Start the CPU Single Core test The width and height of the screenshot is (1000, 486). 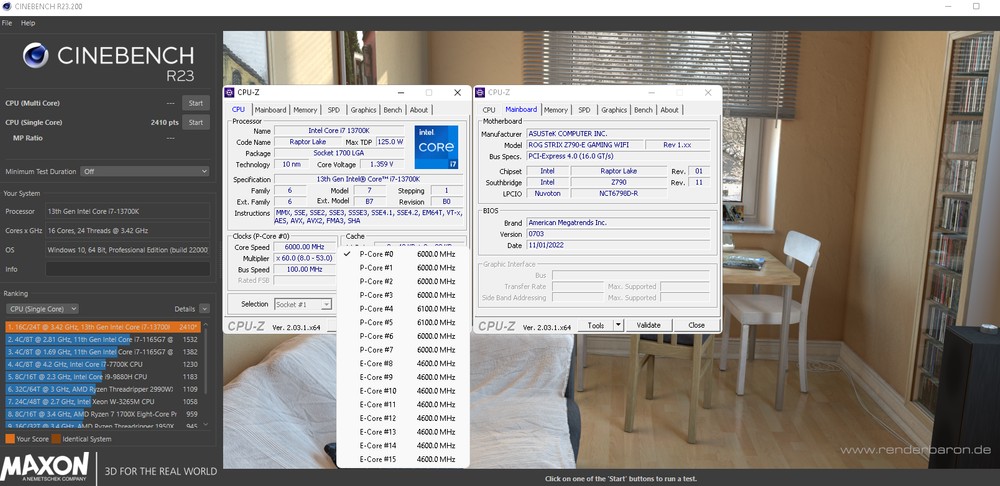tap(196, 122)
